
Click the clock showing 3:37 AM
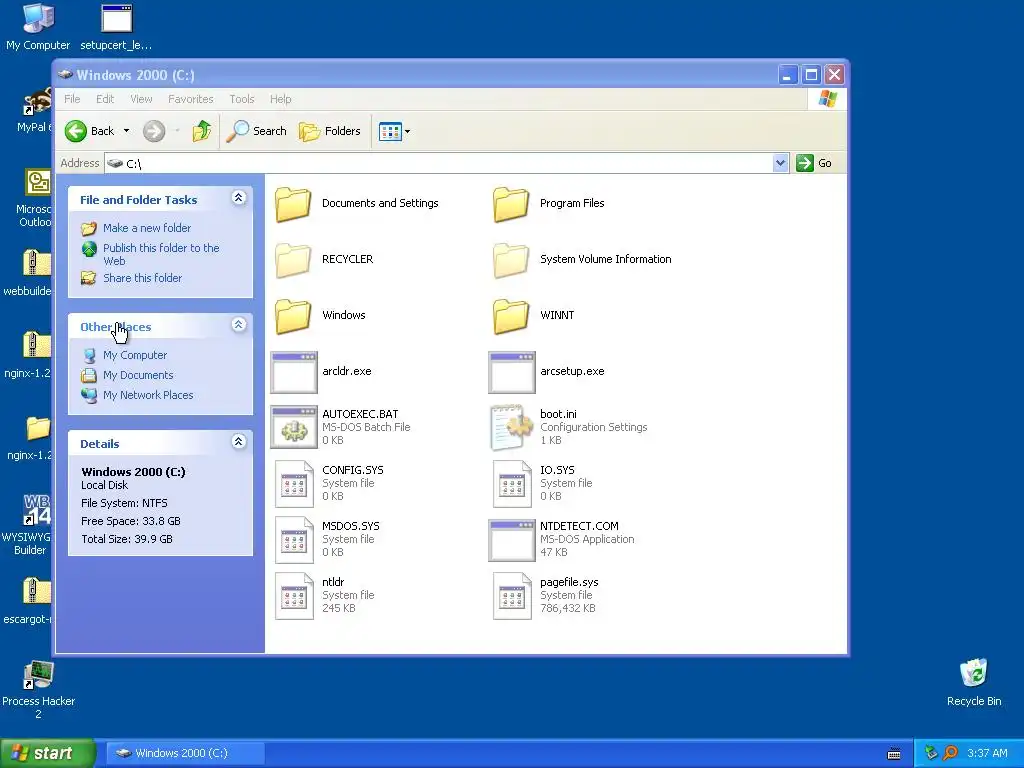[987, 753]
